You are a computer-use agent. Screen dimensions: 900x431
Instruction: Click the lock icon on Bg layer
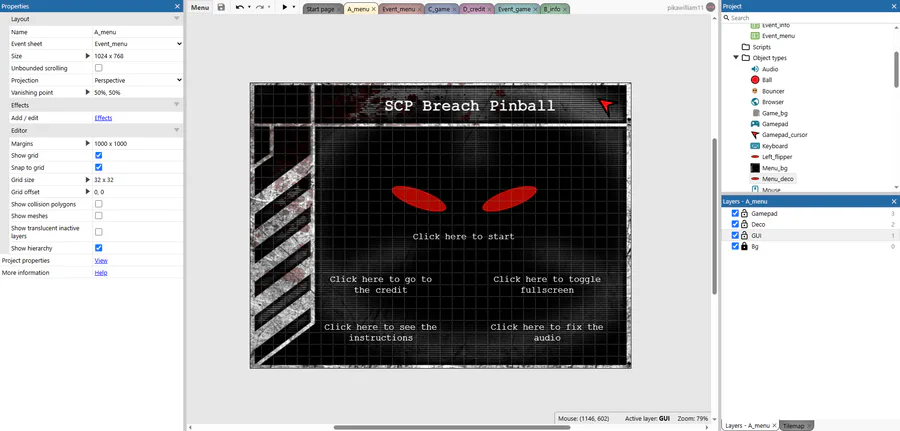tap(744, 246)
